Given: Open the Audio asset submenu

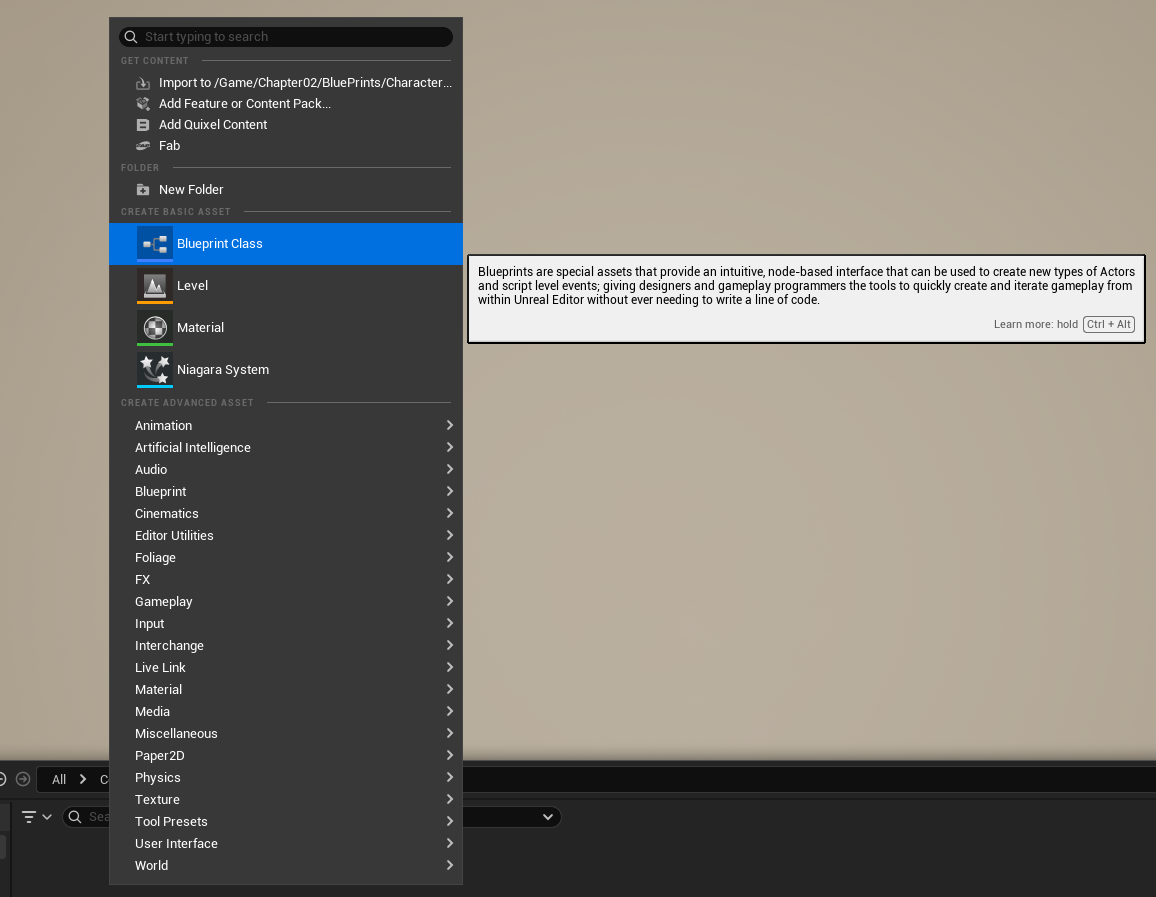Looking at the screenshot, I should (285, 470).
